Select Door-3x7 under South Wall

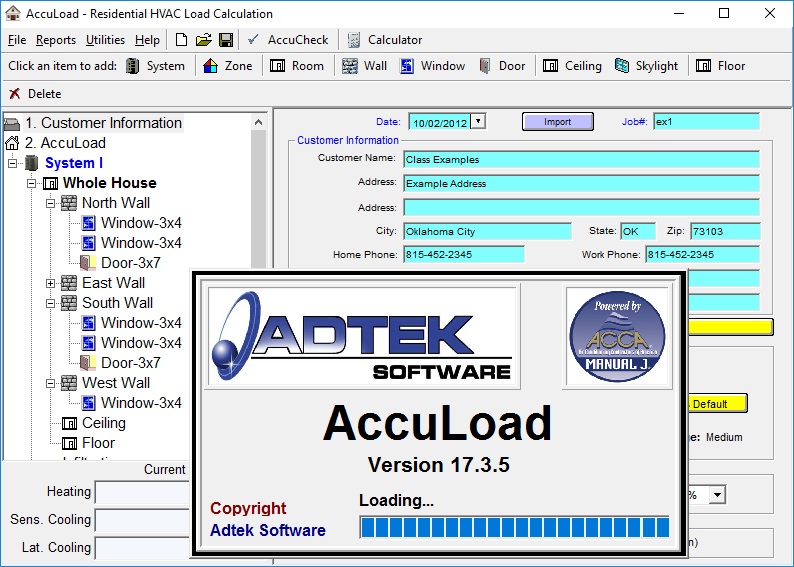131,362
